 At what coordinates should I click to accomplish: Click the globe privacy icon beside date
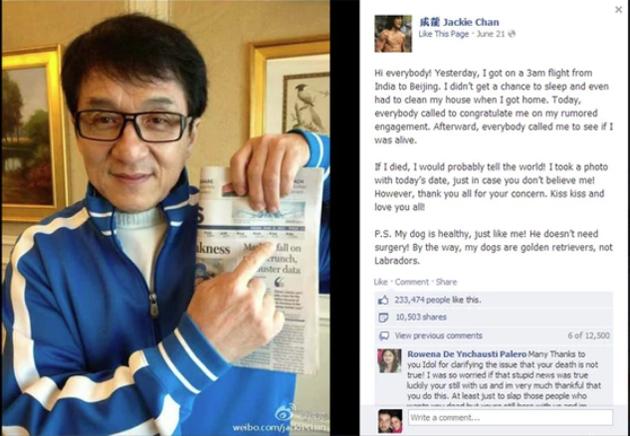(x=511, y=34)
